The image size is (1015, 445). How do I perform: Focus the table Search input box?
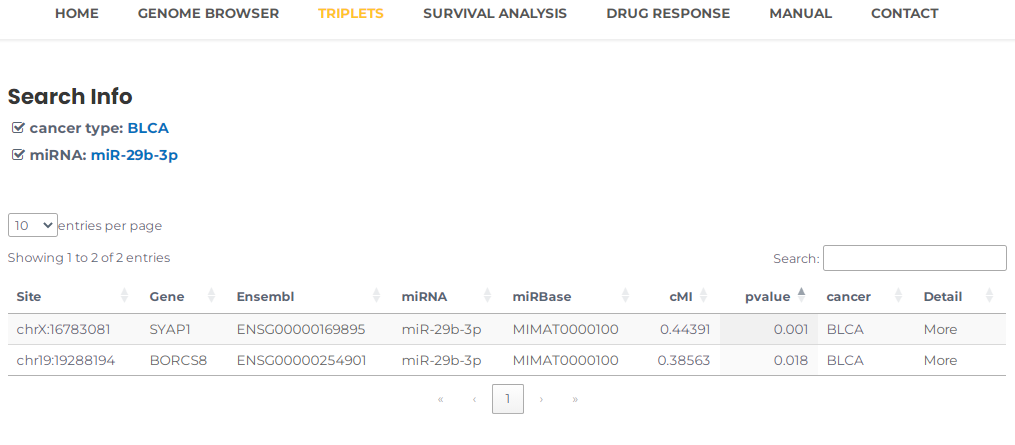pos(915,258)
